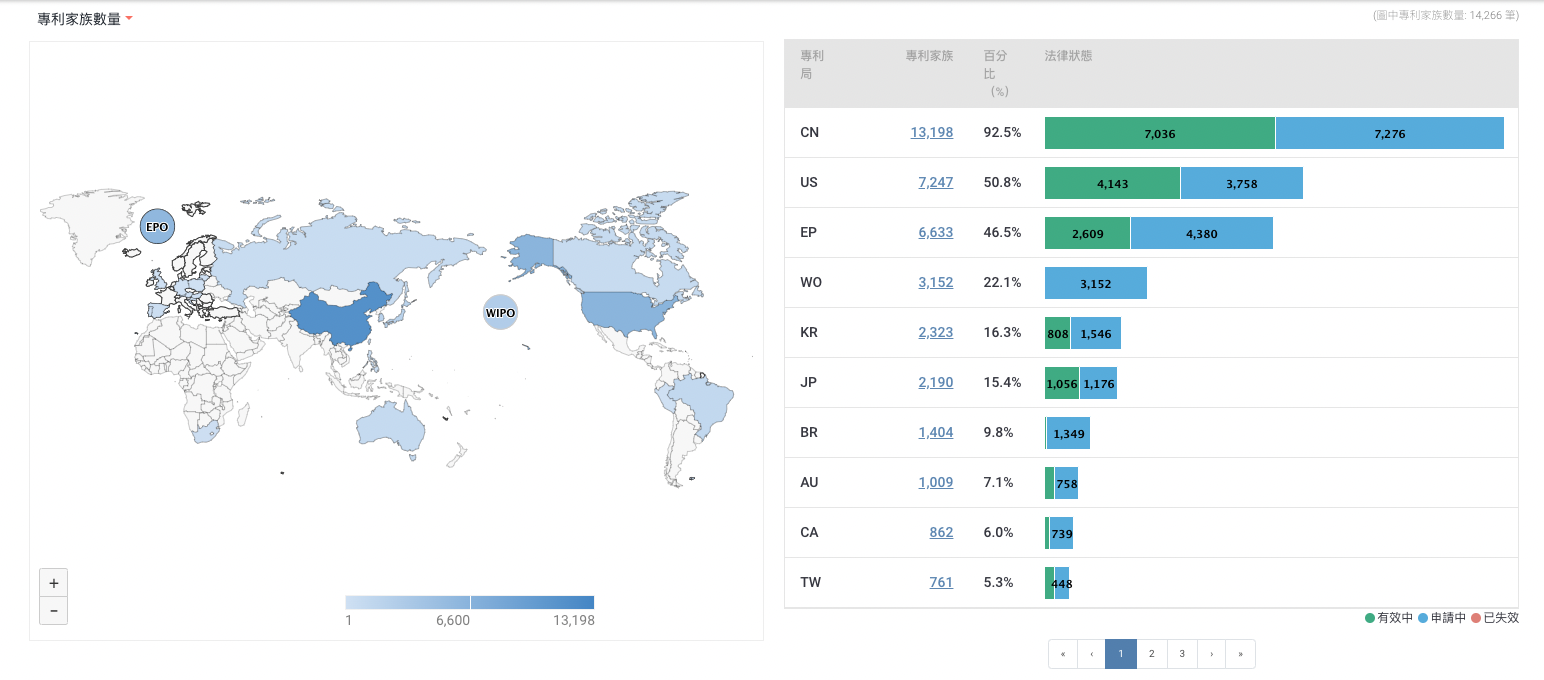Click the map color gradient legend bar

pos(470,602)
